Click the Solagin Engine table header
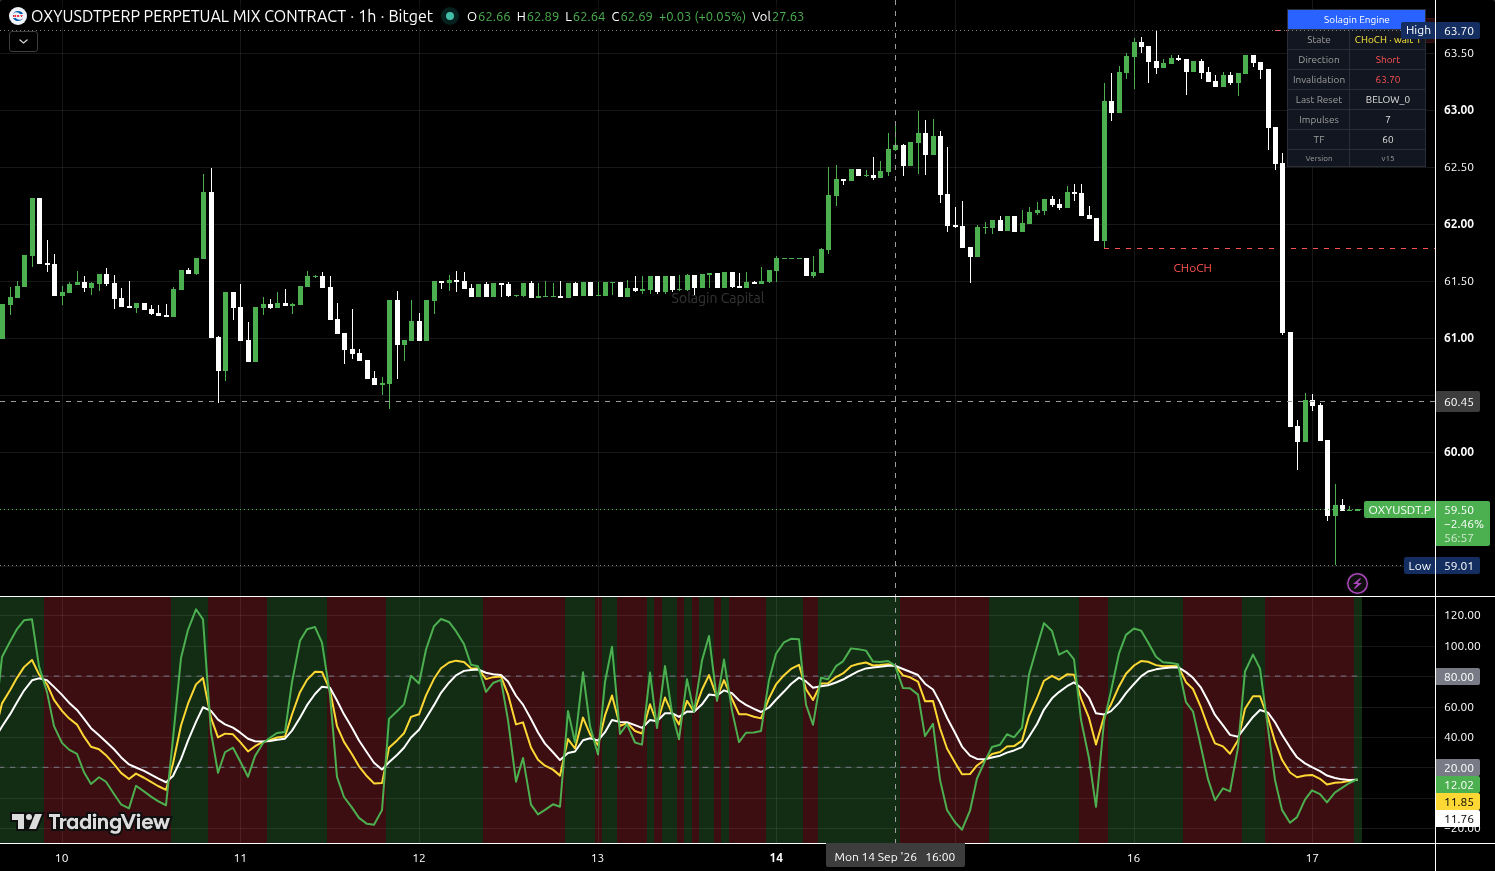The width and height of the screenshot is (1495, 871). point(1356,20)
